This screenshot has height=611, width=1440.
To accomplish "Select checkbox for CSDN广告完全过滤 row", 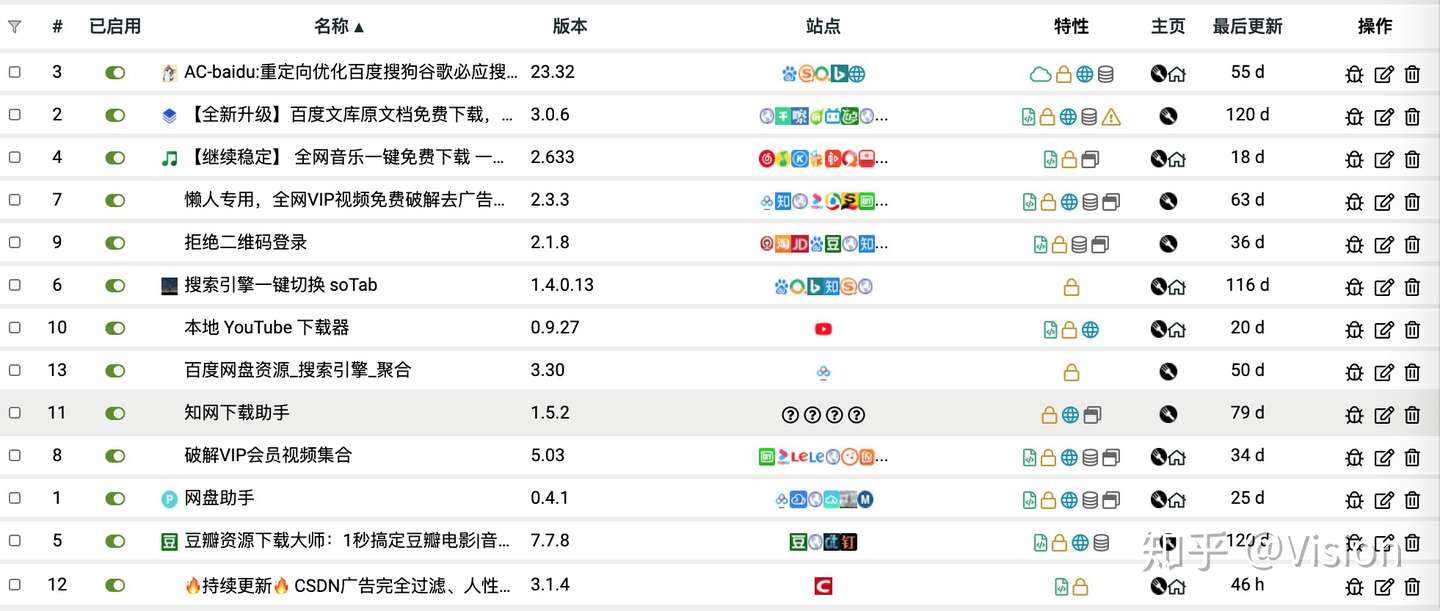I will point(15,584).
